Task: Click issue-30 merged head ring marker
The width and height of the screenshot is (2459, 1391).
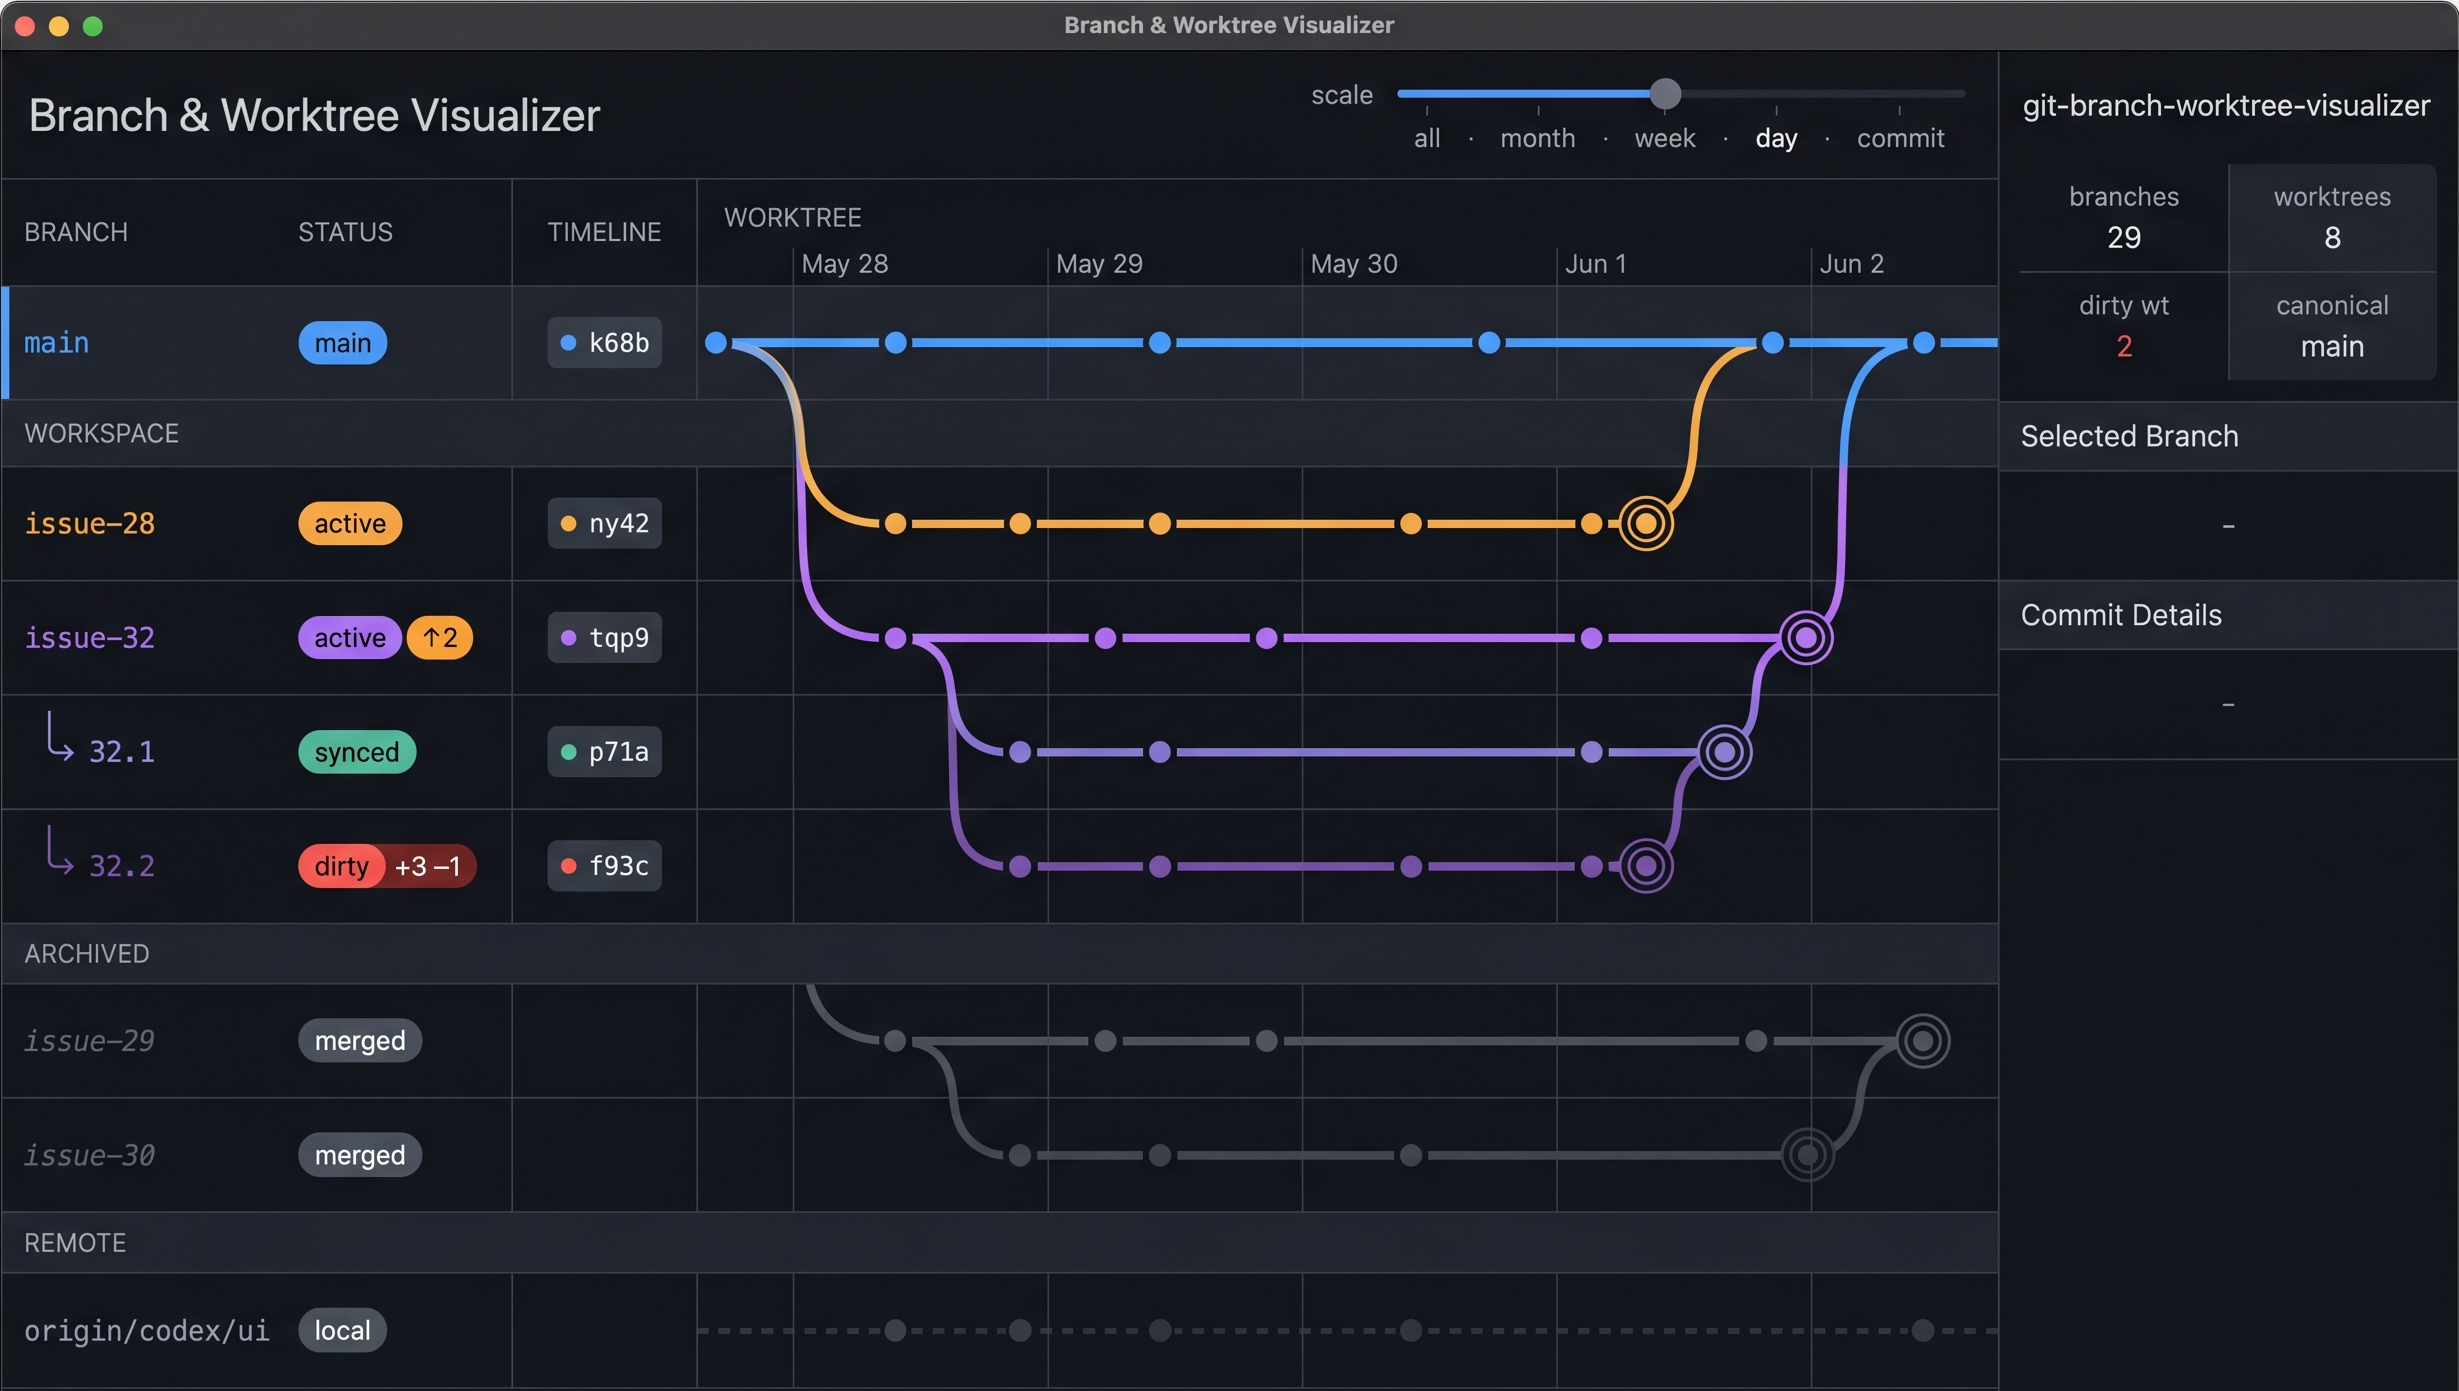Action: pos(1808,1156)
